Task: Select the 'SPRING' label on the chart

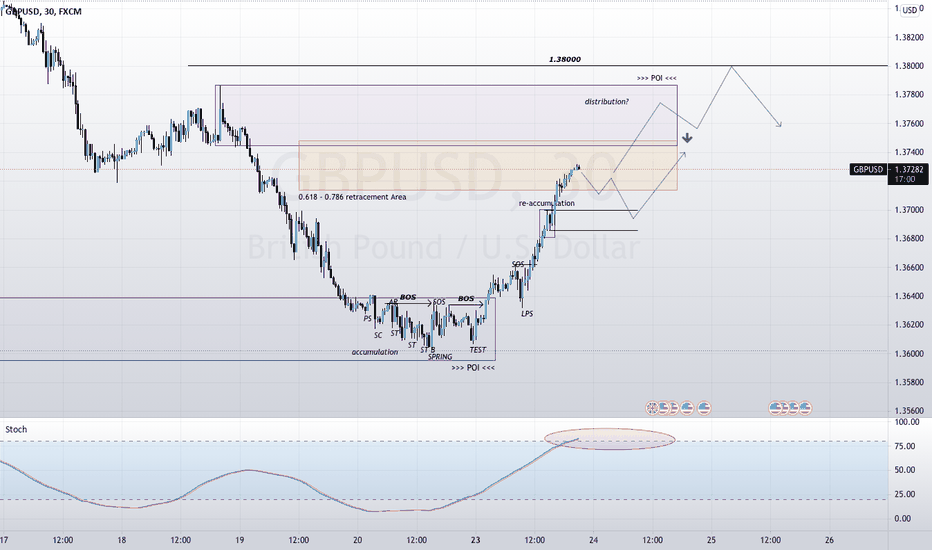Action: (x=440, y=357)
